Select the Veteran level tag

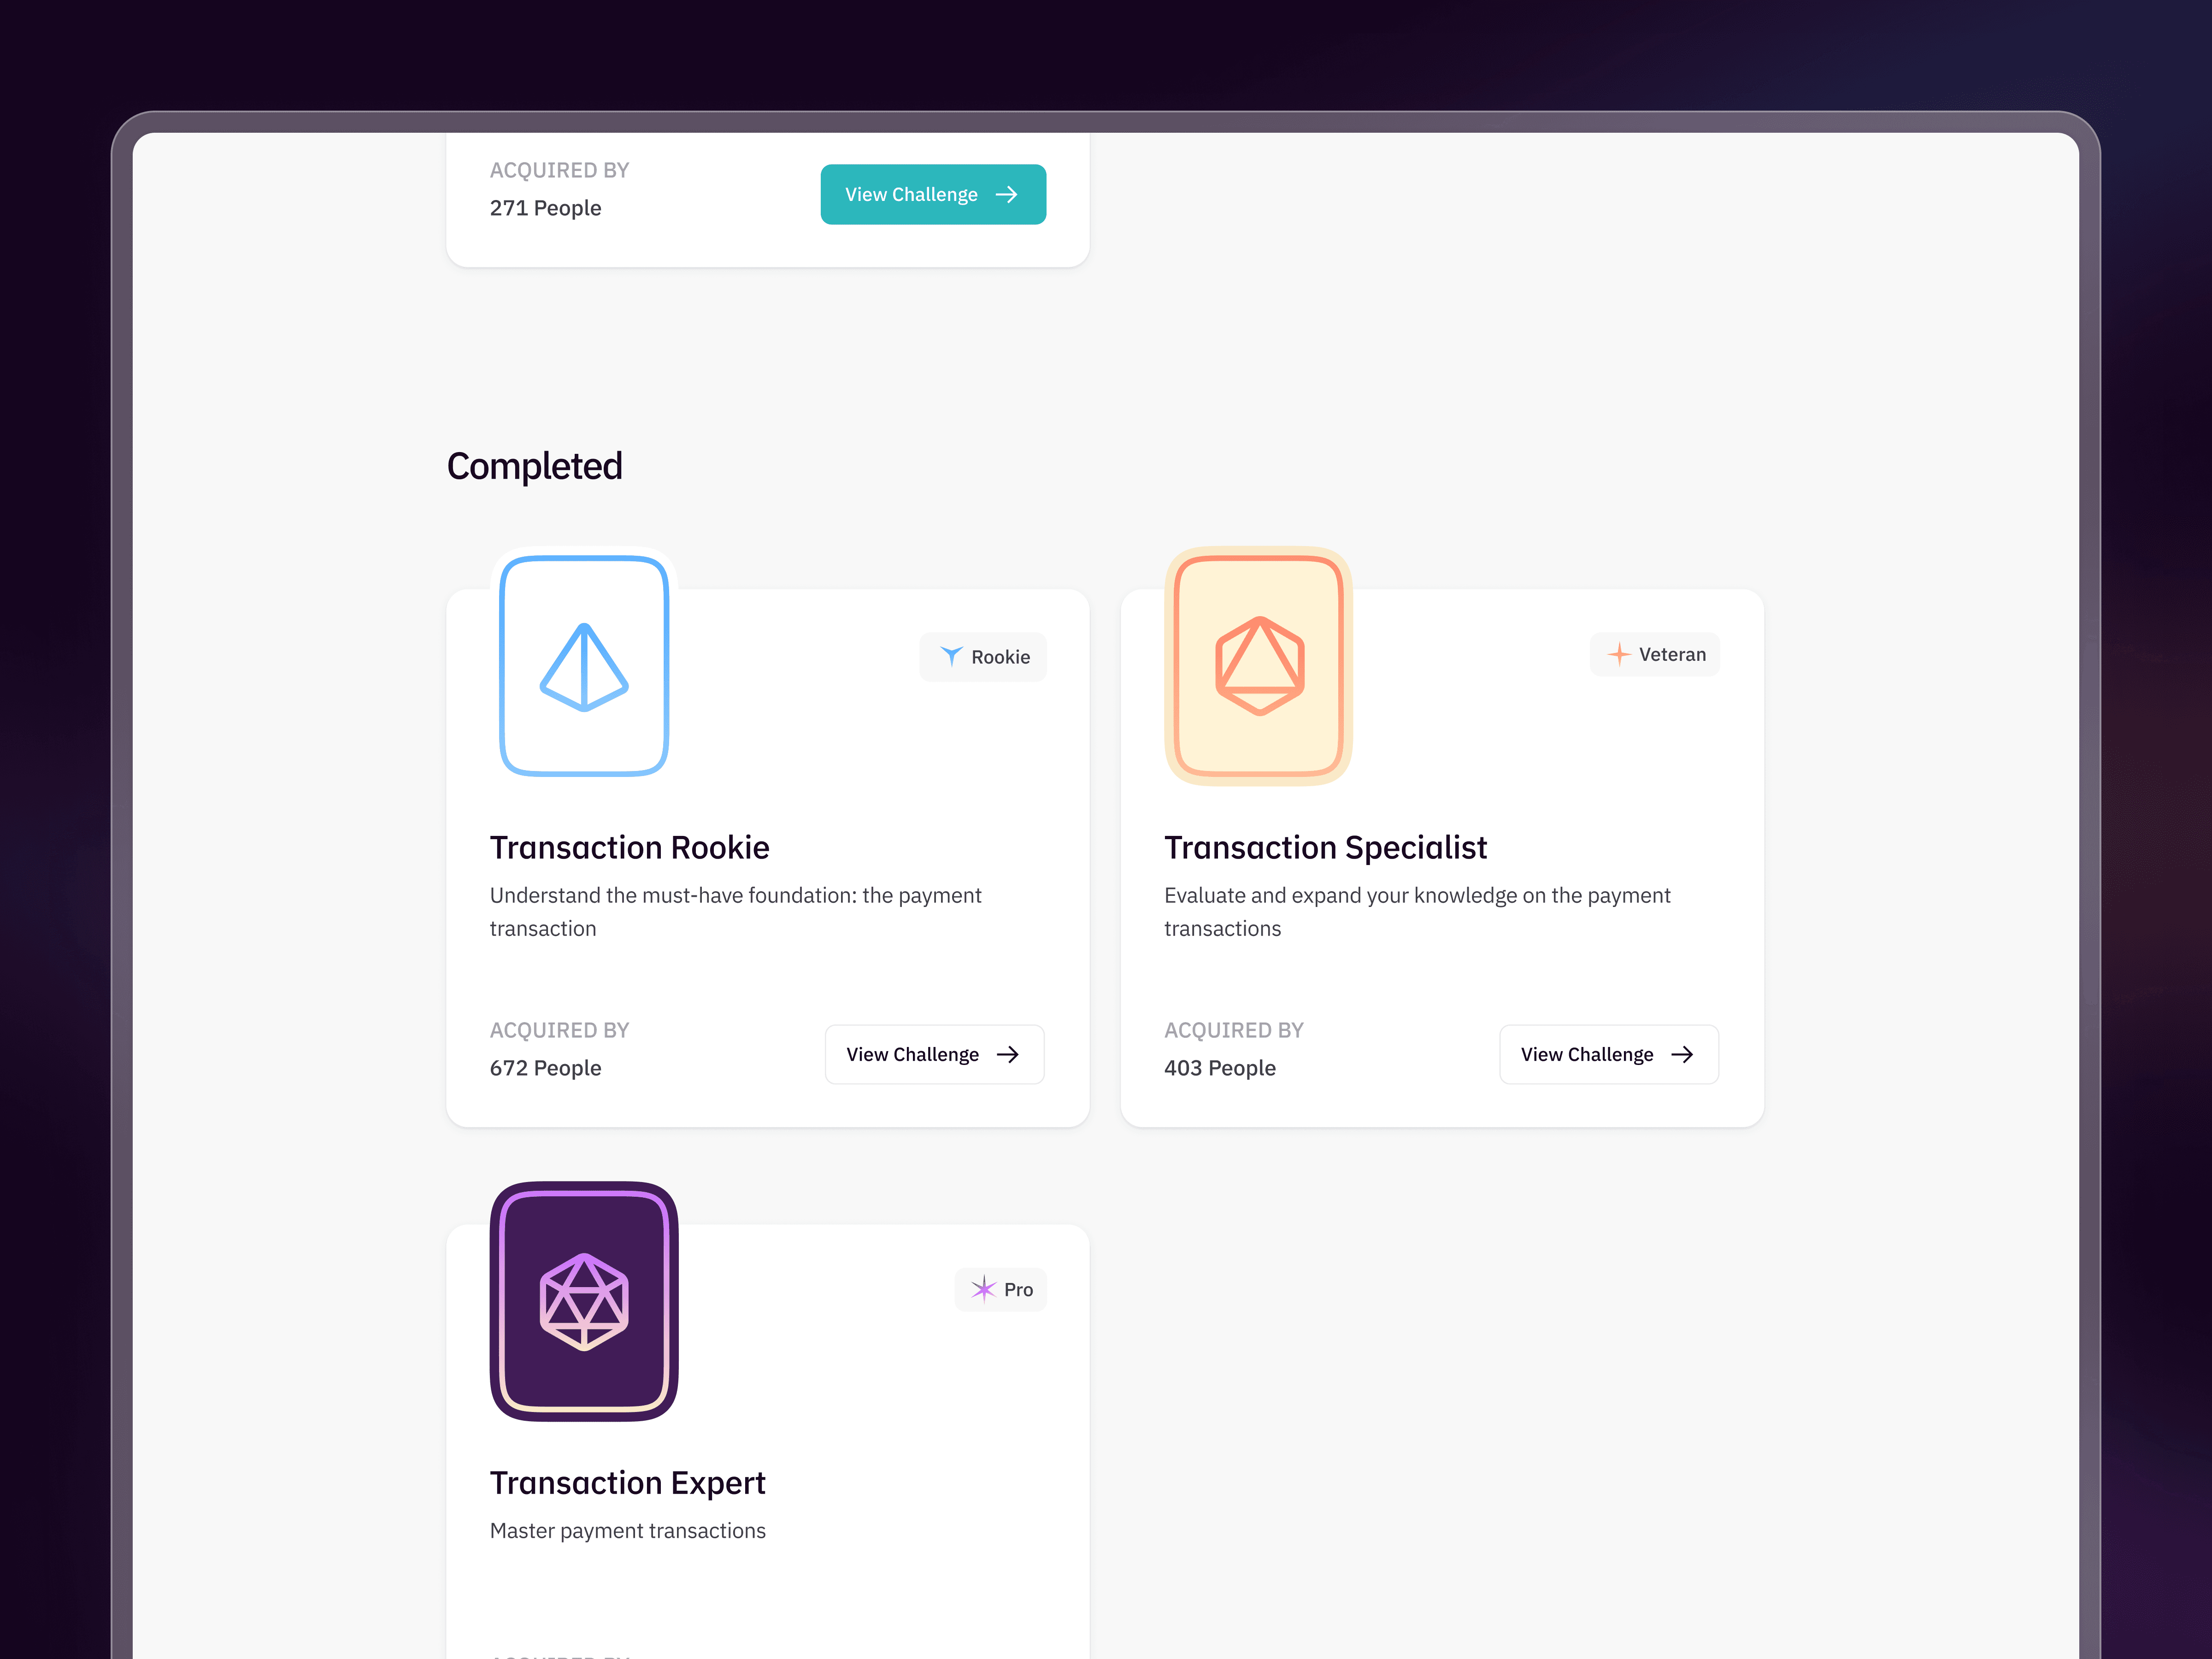1655,654
